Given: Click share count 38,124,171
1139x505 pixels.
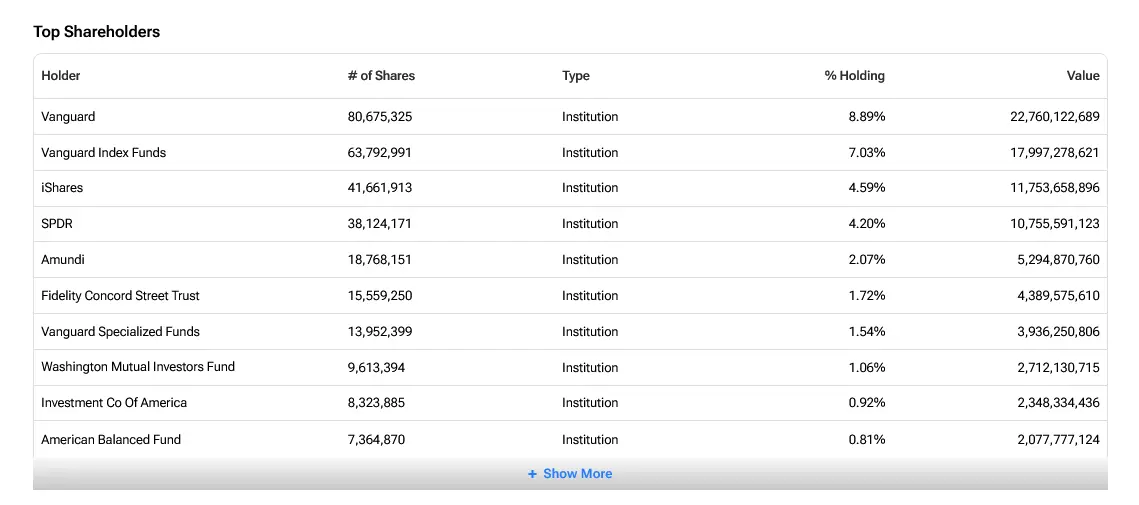Looking at the screenshot, I should [380, 224].
